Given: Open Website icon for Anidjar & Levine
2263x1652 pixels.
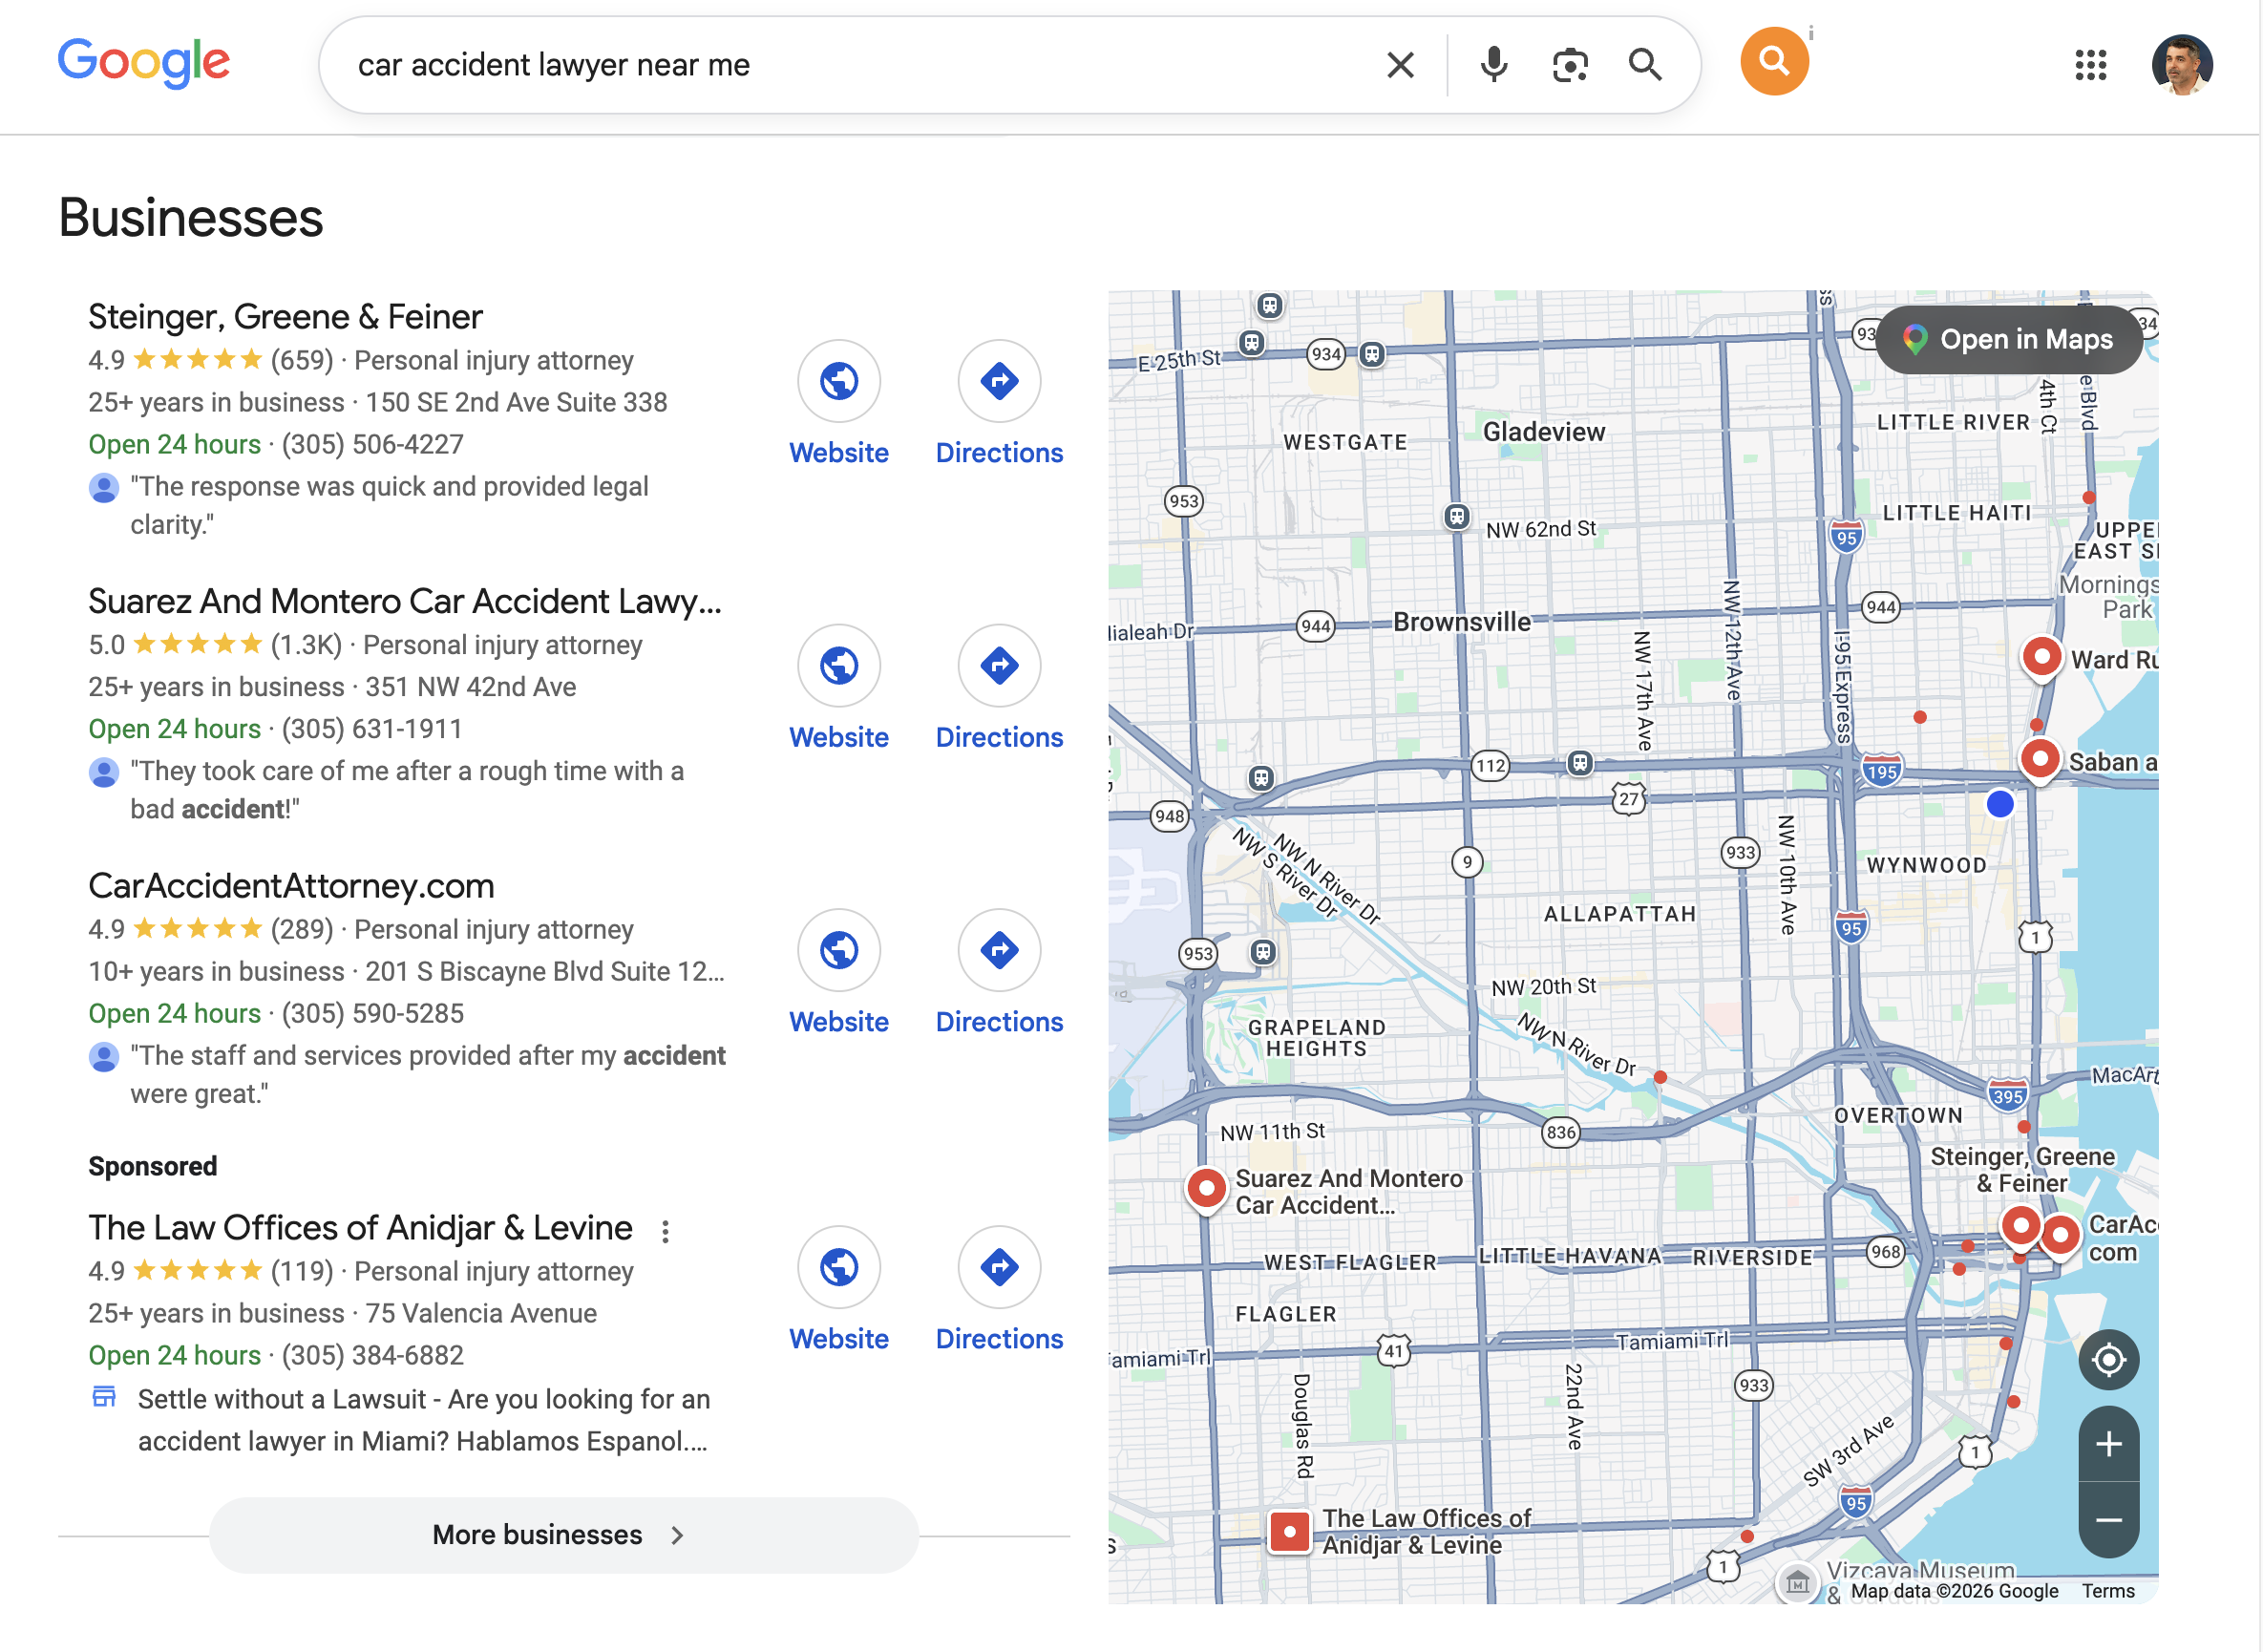Looking at the screenshot, I should [x=839, y=1267].
